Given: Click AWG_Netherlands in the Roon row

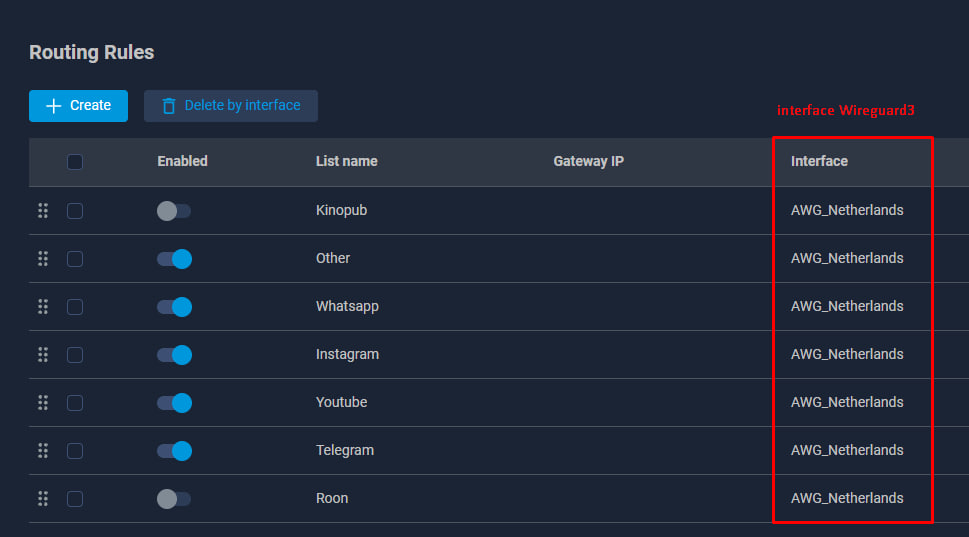Looking at the screenshot, I should (x=847, y=498).
